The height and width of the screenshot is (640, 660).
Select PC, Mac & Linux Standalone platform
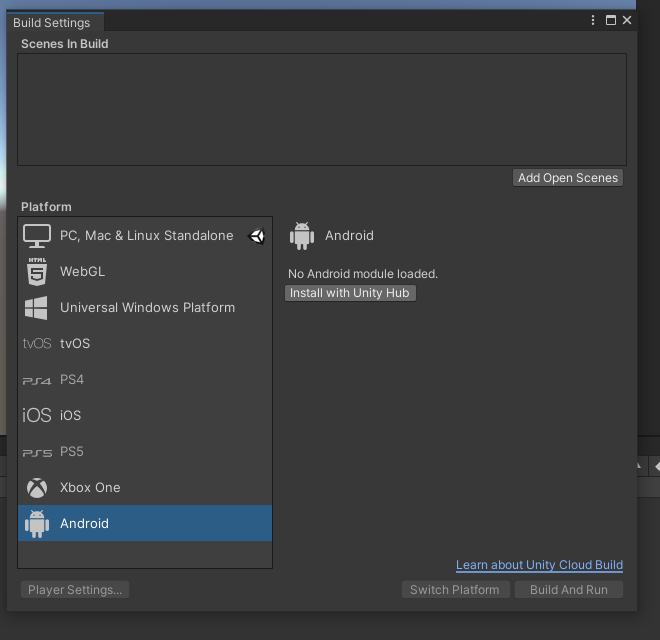145,236
